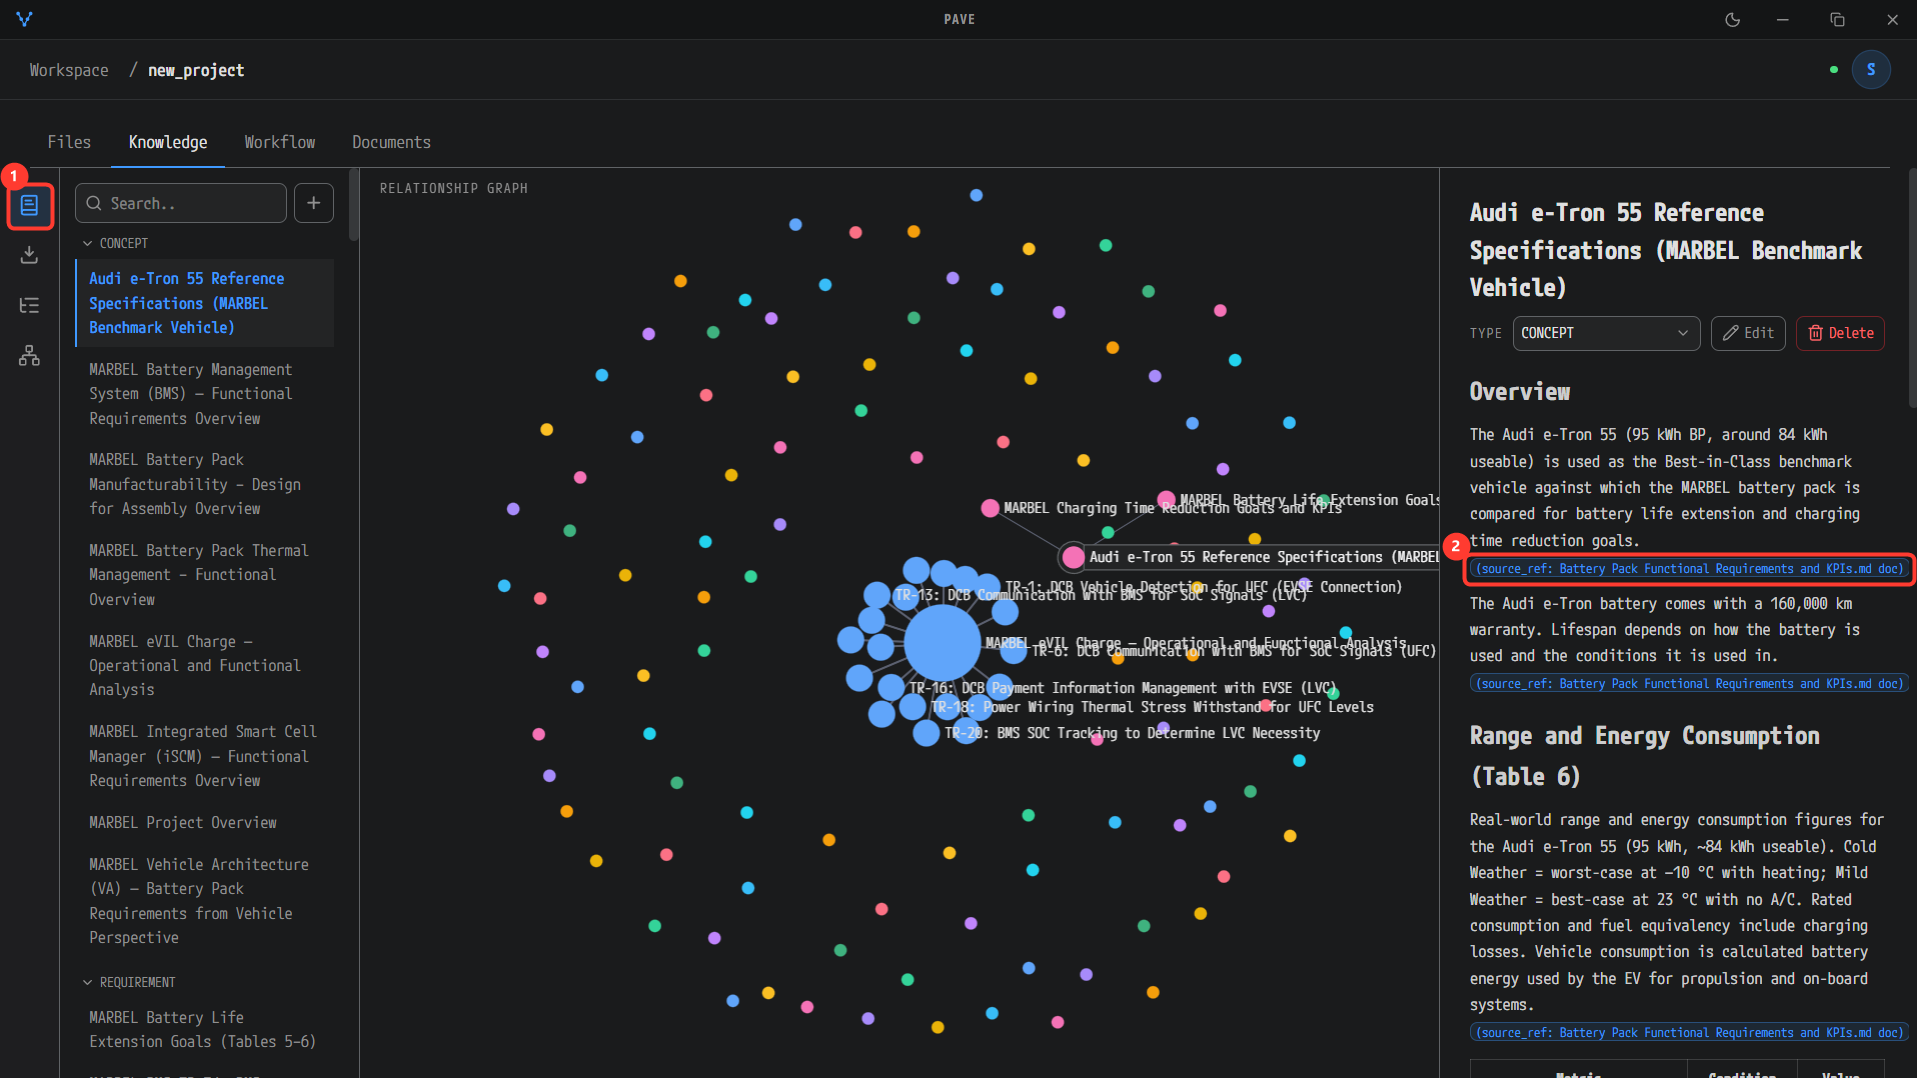This screenshot has width=1917, height=1078.
Task: Select MARBEL Battery Management System overview item
Action: 204,394
